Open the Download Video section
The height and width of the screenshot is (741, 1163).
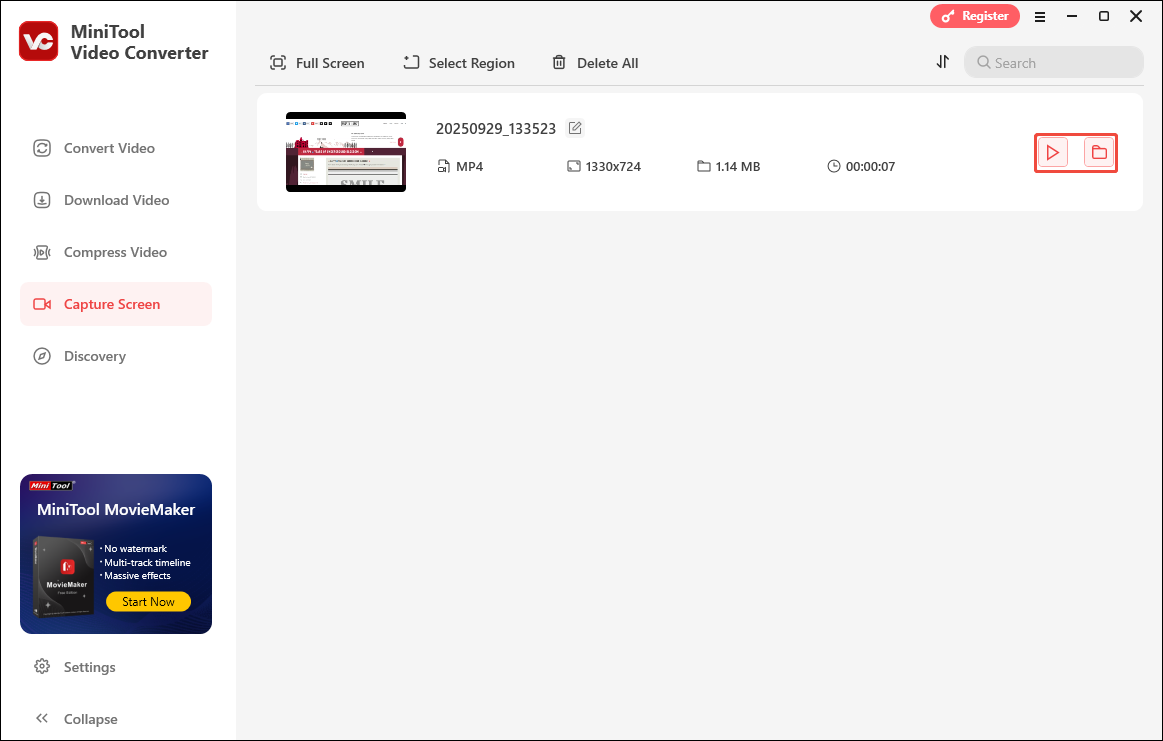(x=116, y=200)
